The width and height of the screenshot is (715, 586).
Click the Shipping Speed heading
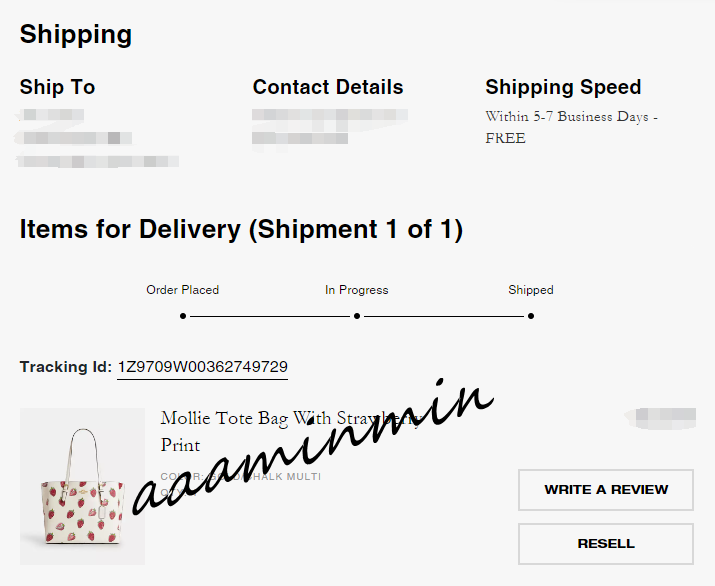[x=563, y=87]
